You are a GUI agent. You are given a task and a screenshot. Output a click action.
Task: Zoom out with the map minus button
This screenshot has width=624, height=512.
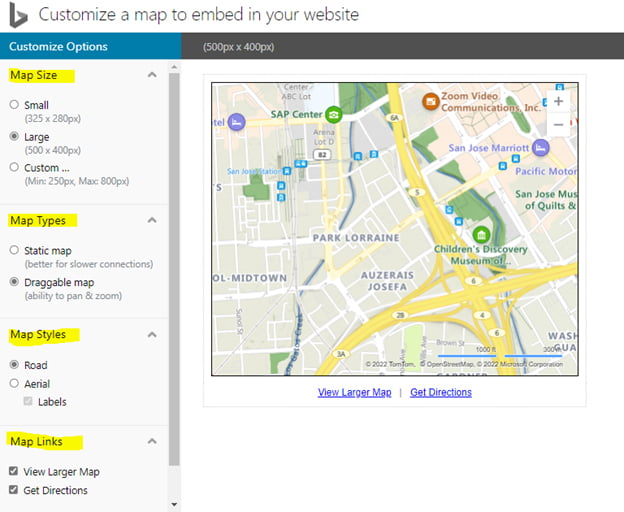click(x=558, y=125)
